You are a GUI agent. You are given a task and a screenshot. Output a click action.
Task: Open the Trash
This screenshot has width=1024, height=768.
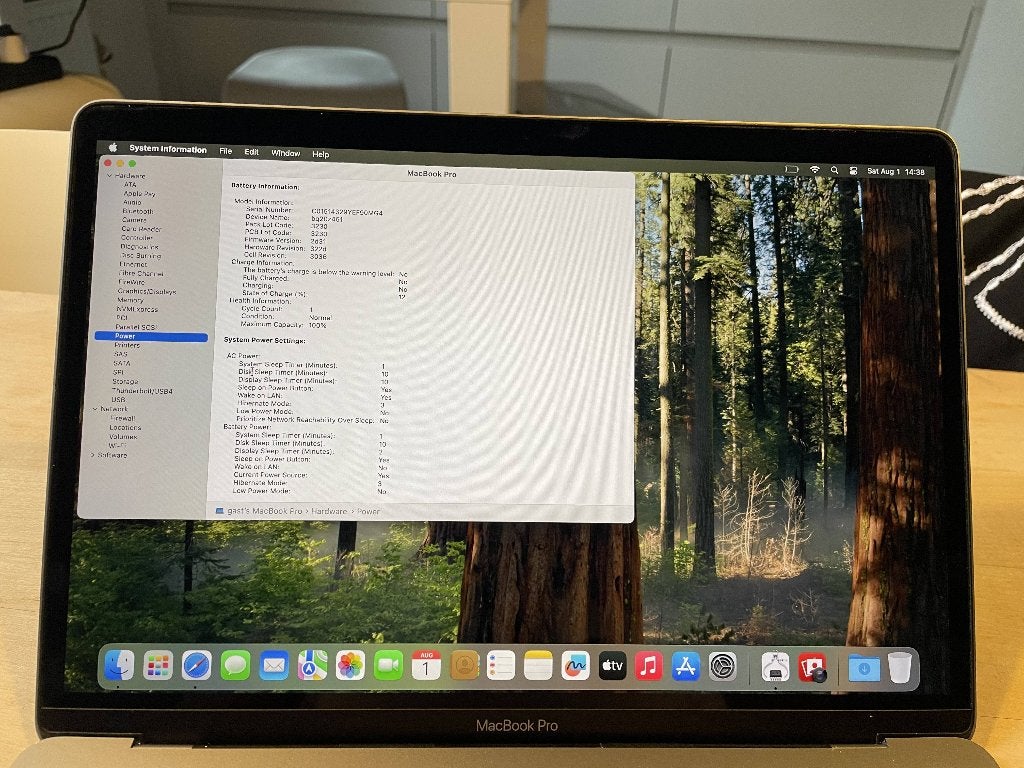click(900, 668)
